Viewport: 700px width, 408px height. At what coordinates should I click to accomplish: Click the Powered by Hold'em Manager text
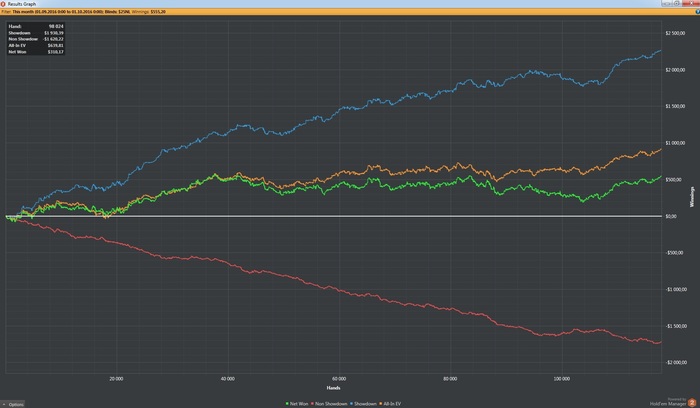click(668, 402)
